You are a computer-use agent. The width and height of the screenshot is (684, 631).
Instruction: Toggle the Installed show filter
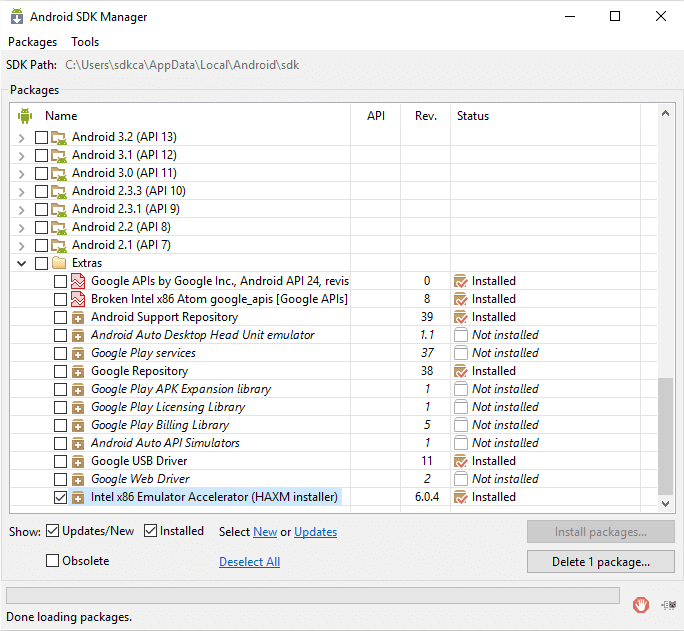[150, 531]
